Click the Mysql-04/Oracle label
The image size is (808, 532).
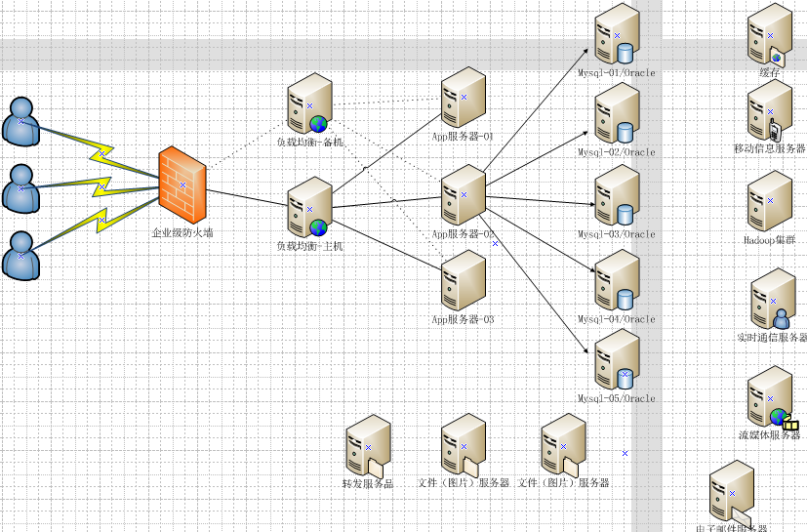click(x=617, y=319)
